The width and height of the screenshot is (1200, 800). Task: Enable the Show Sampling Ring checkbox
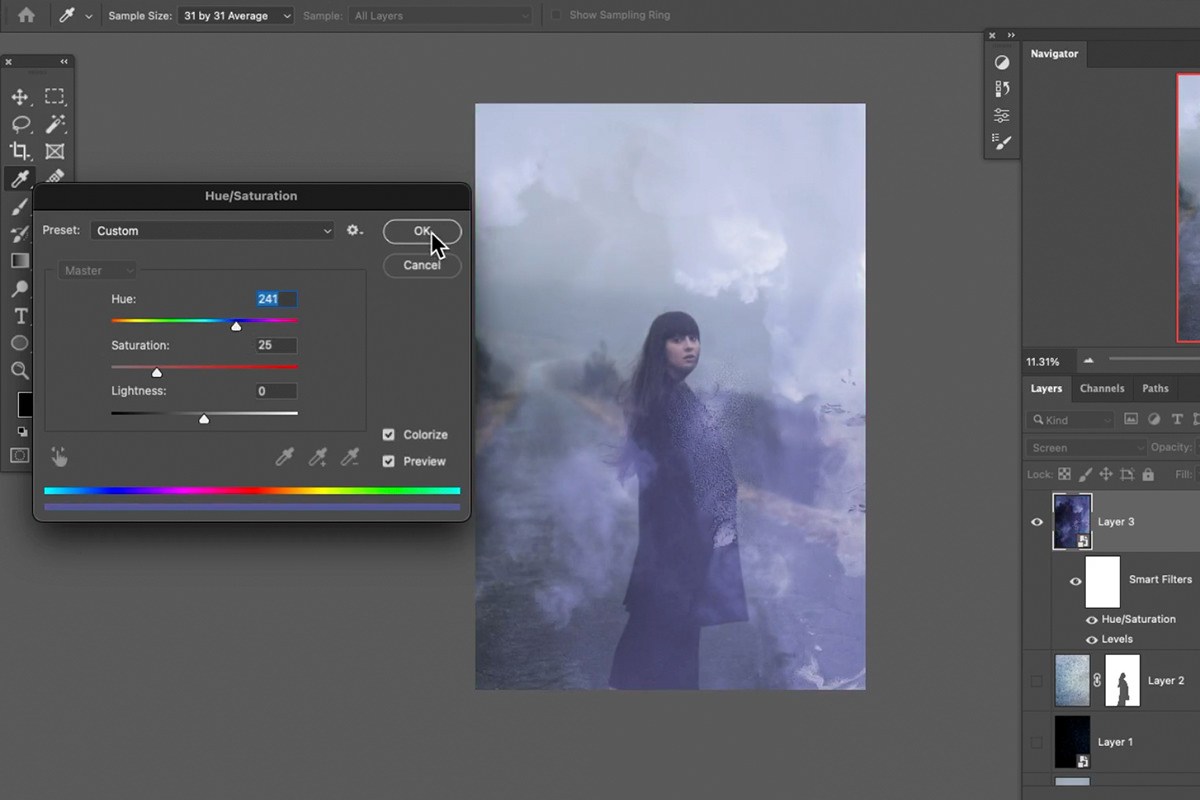click(556, 16)
